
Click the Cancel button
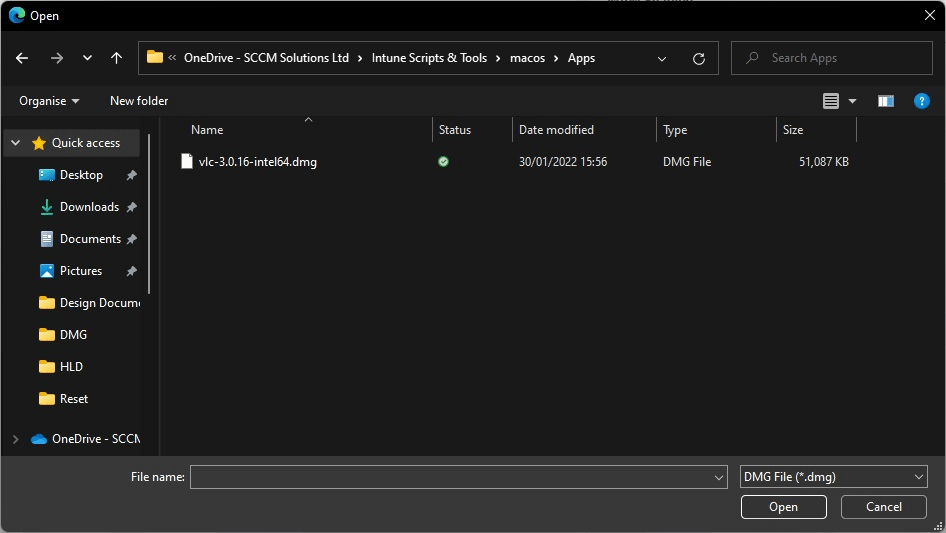pyautogui.click(x=883, y=507)
